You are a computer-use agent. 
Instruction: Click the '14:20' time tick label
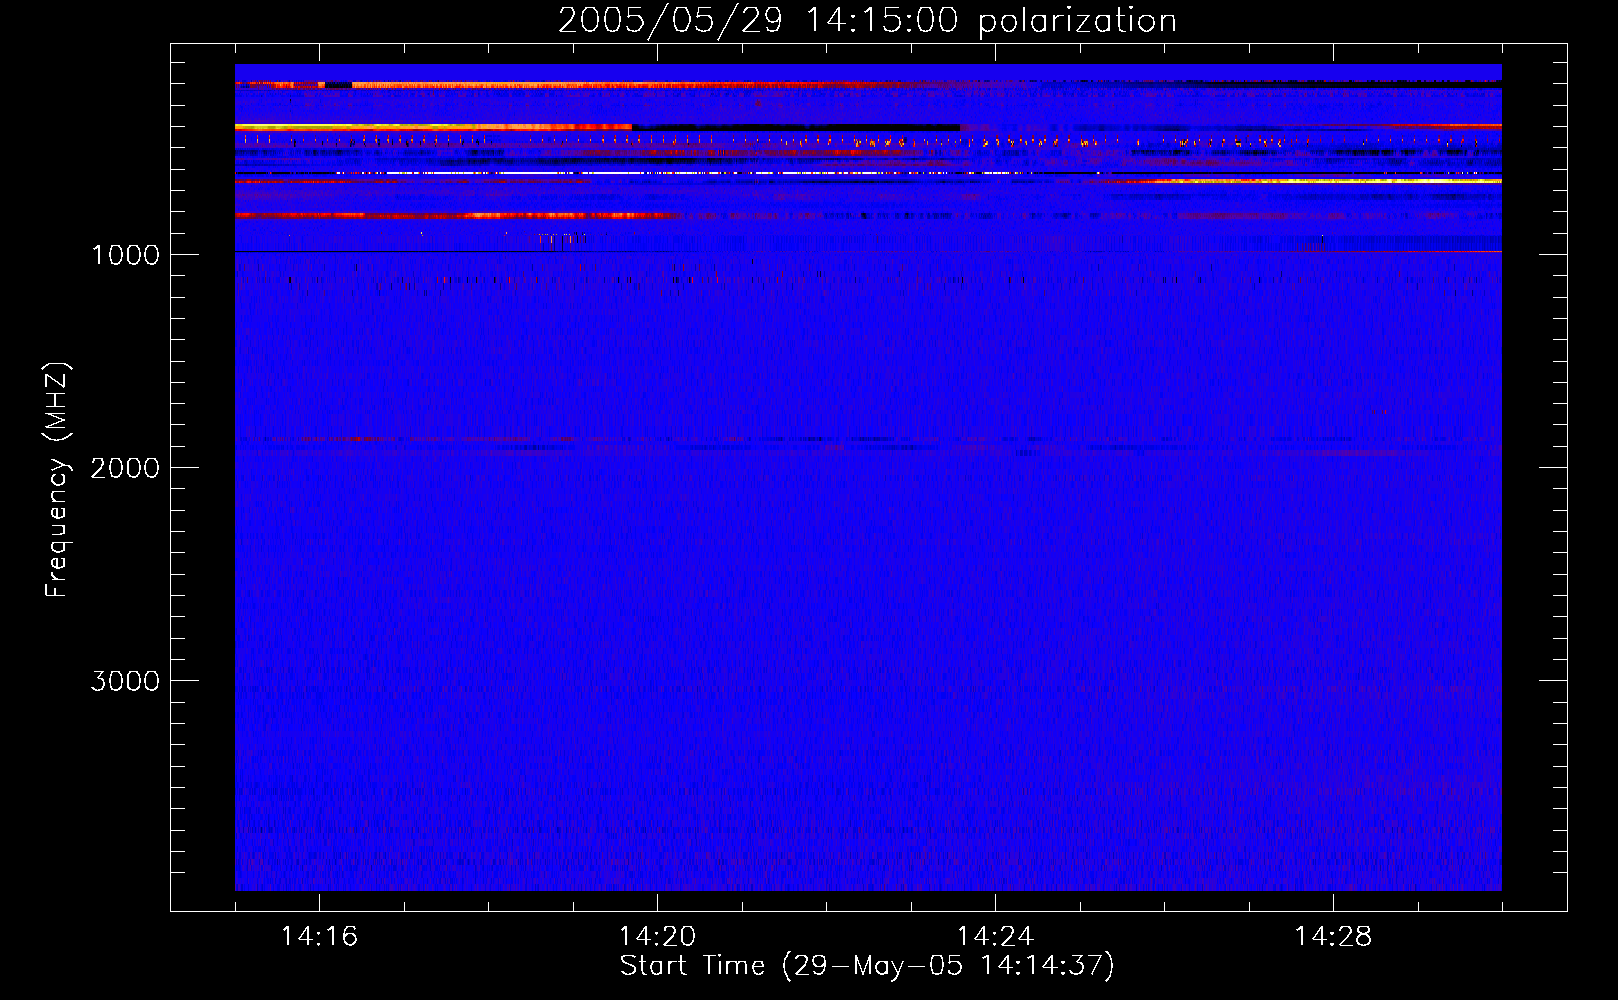pos(657,936)
